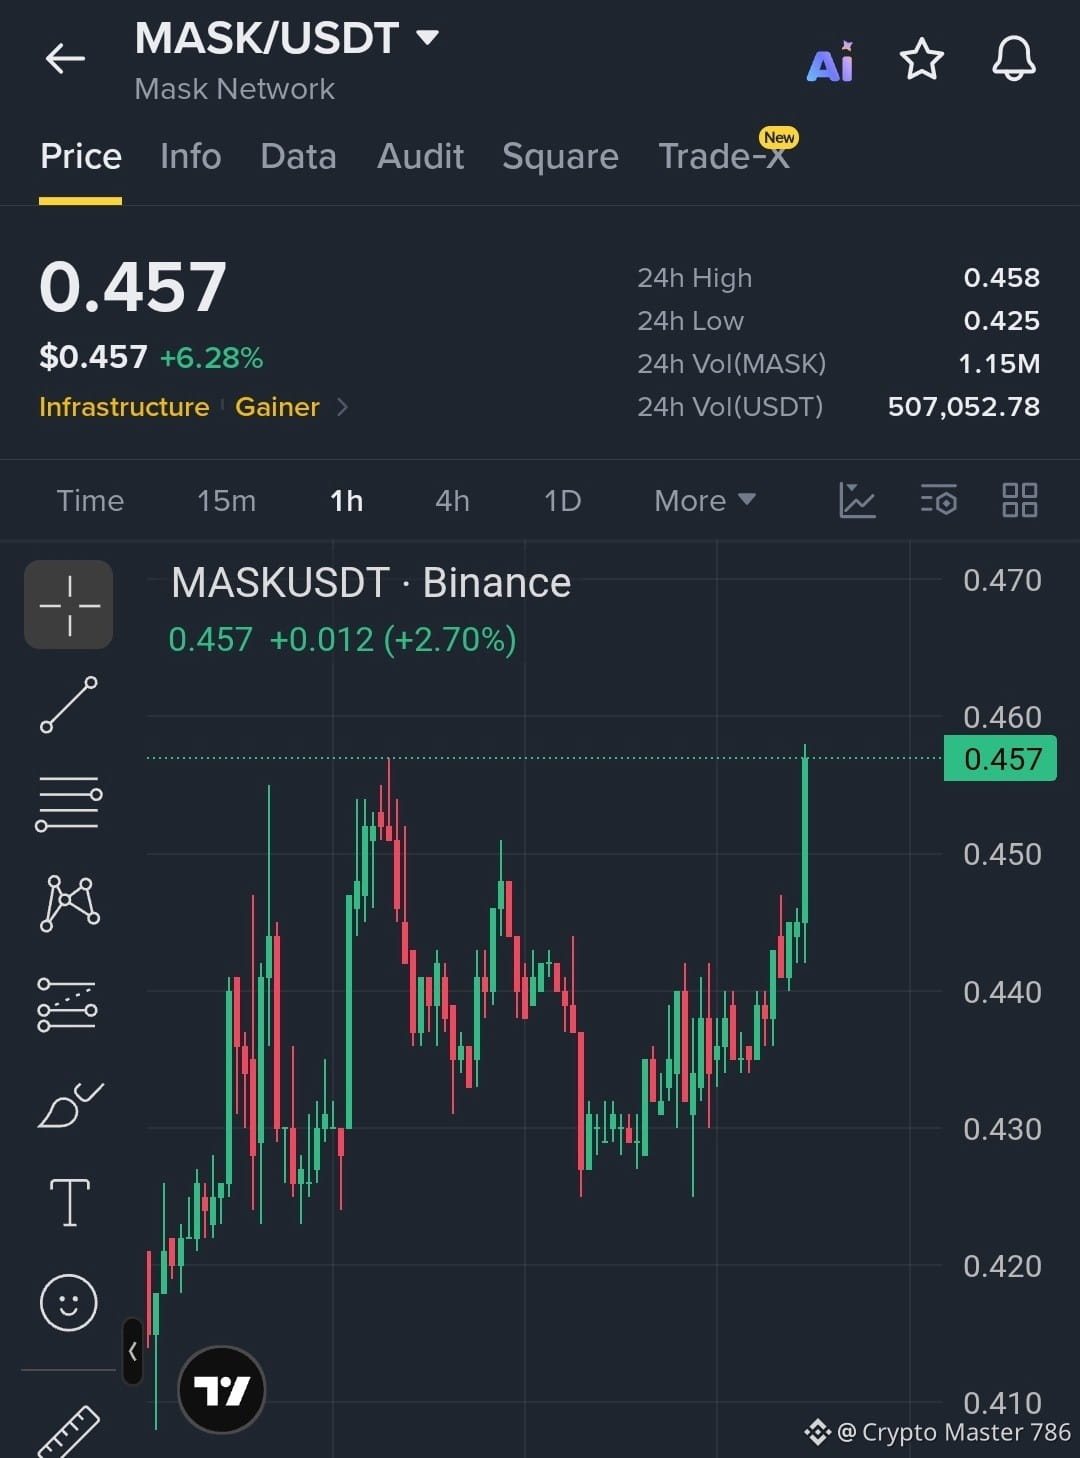
Task: Select the 4h chart interval
Action: (x=452, y=501)
